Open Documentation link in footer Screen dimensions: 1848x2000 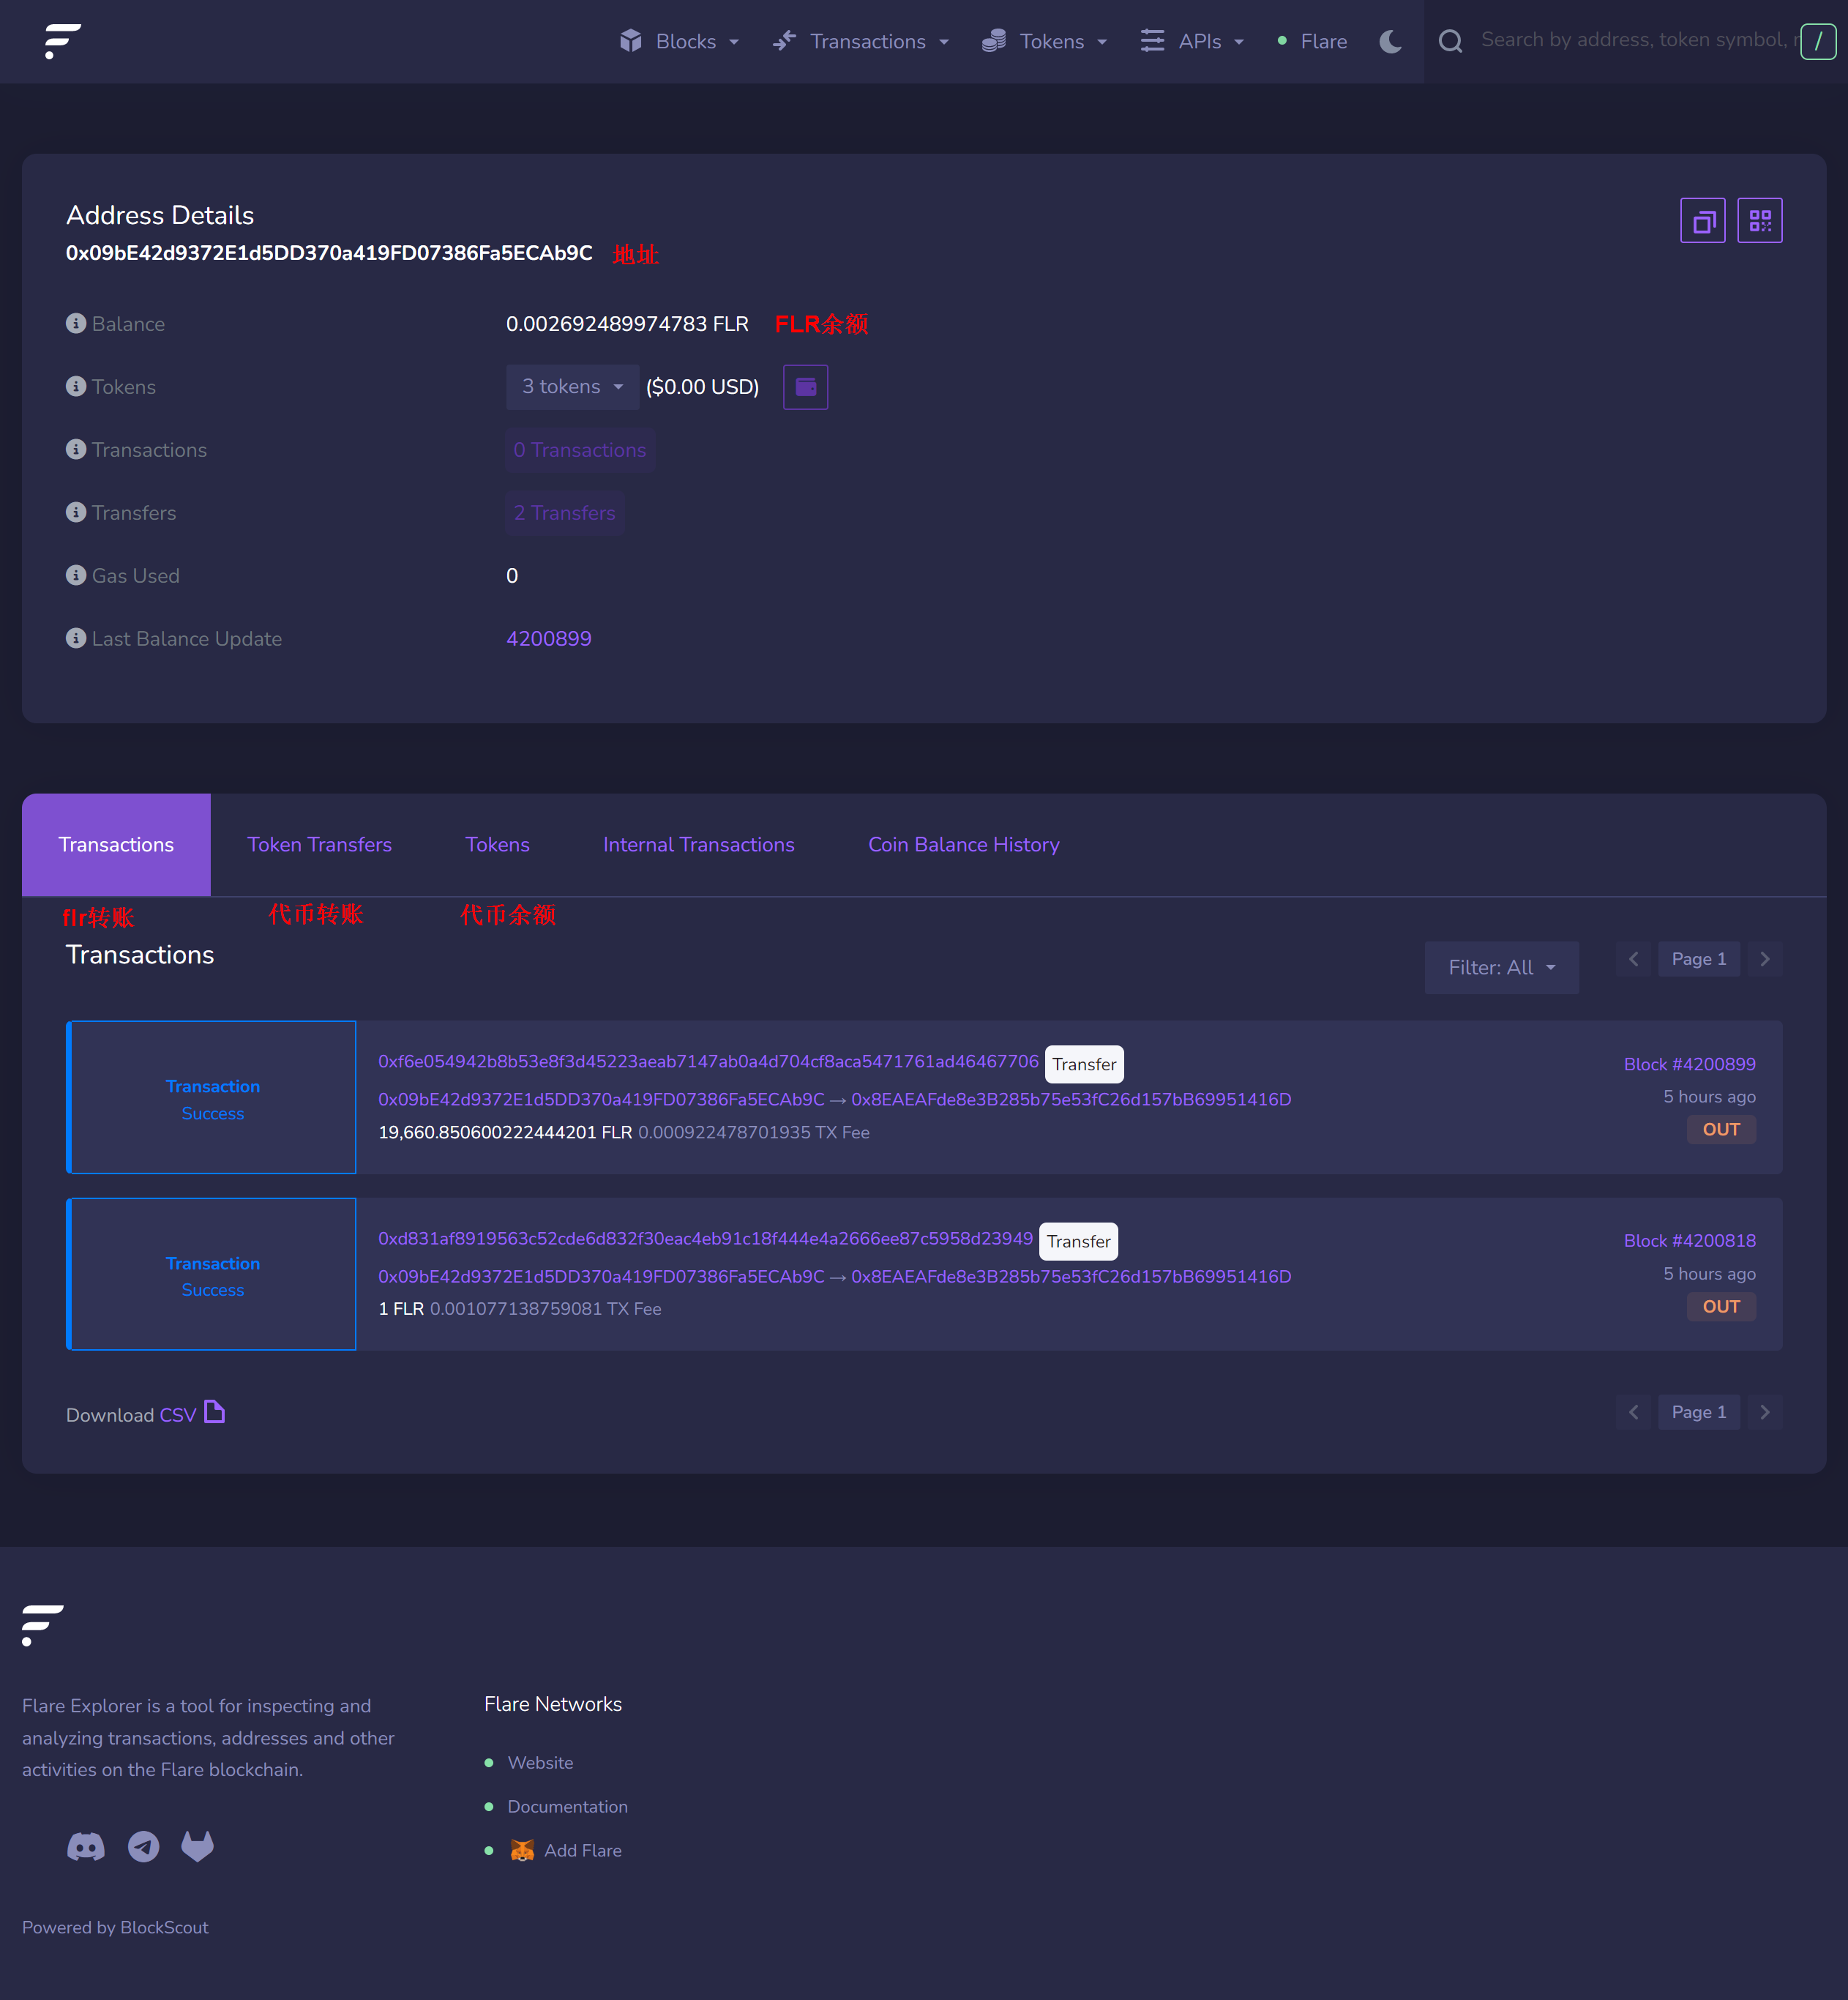tap(567, 1806)
